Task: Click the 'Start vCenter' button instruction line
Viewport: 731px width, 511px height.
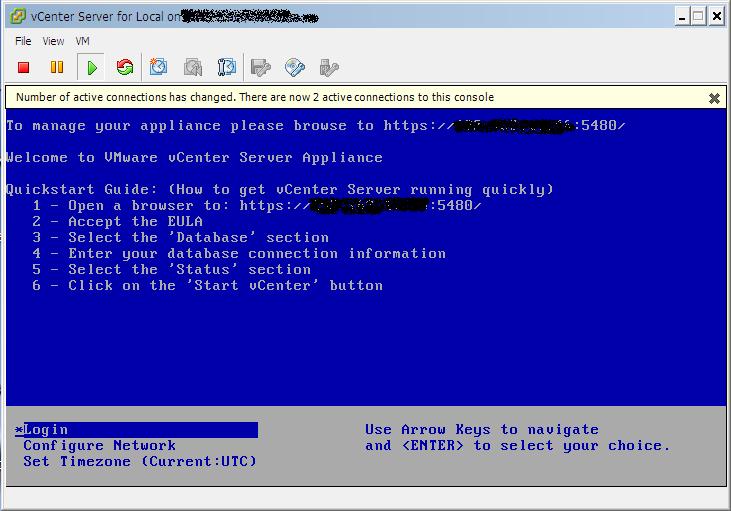Action: tap(225, 285)
